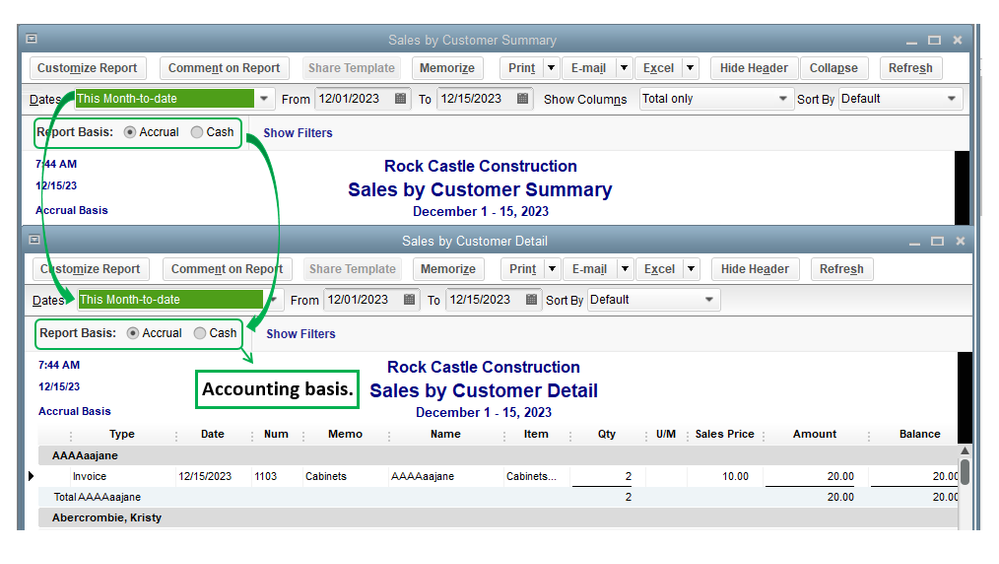Click Print button in Detail window
The image size is (999, 564).
click(x=523, y=269)
